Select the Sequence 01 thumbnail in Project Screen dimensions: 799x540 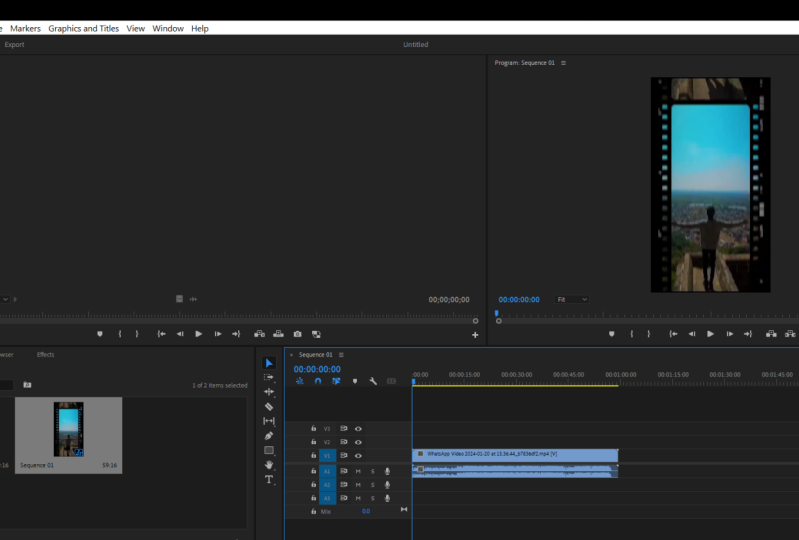[x=68, y=429]
